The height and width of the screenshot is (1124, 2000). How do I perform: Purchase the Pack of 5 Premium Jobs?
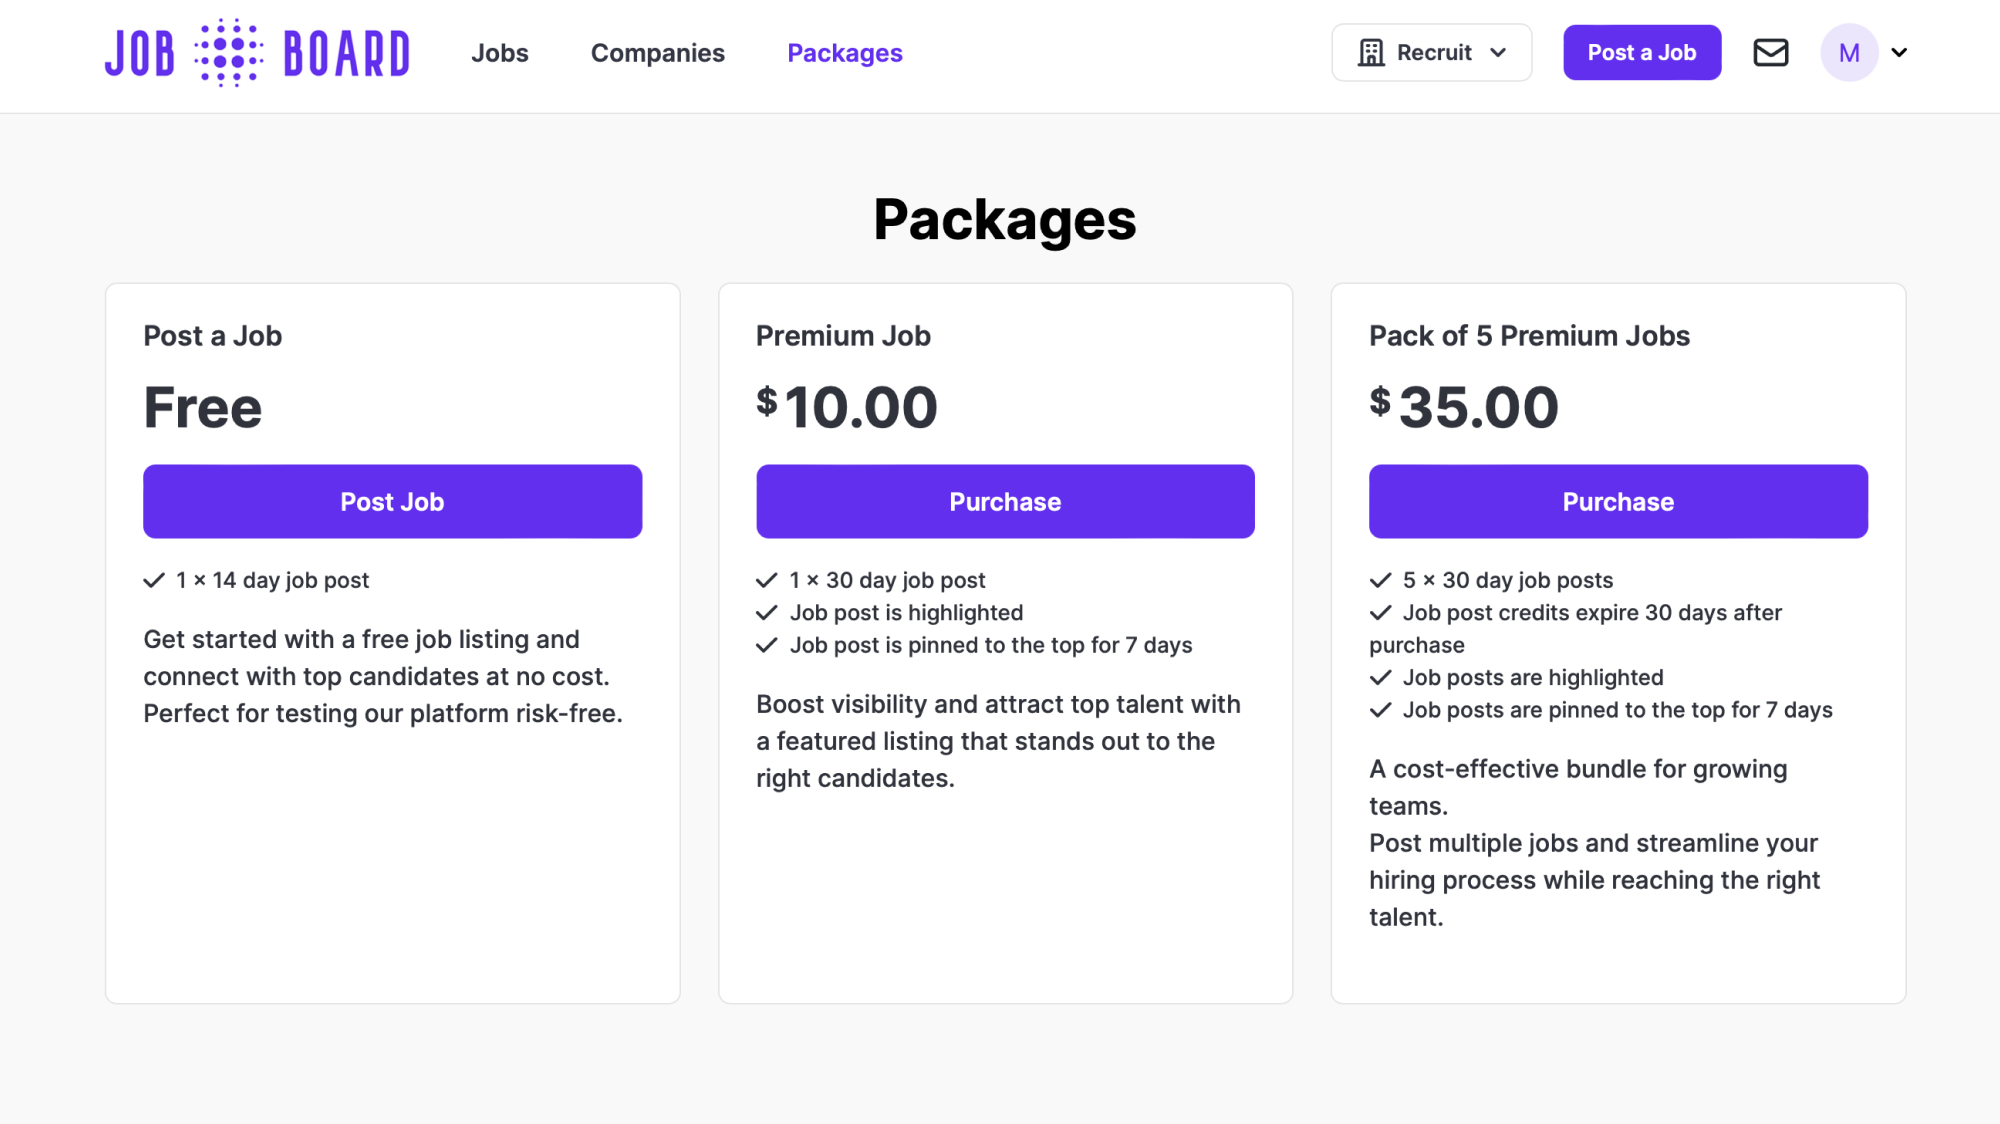pos(1618,502)
